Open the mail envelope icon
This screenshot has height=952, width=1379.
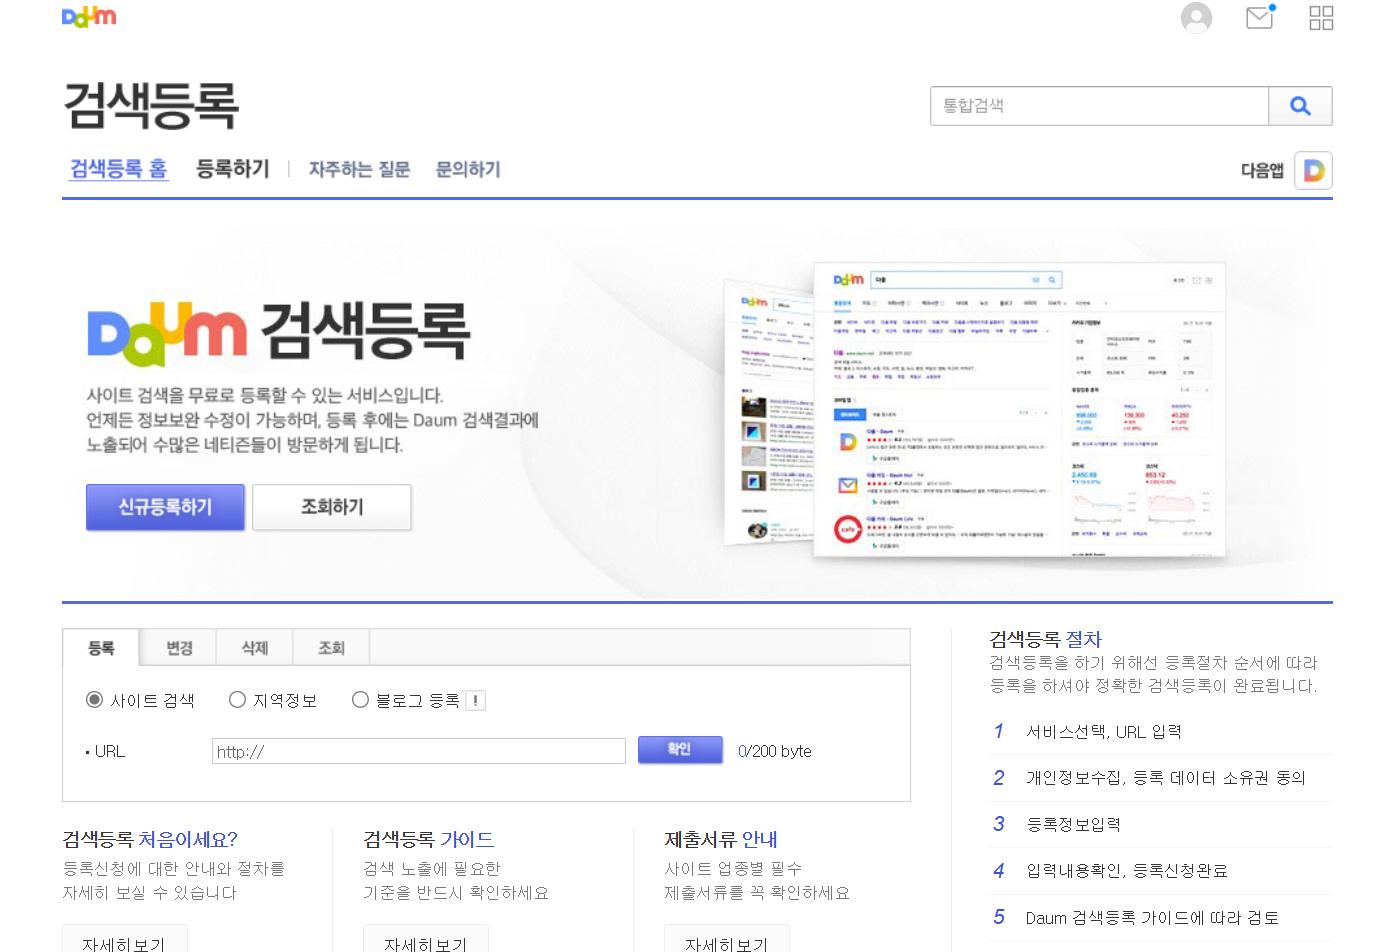[x=1260, y=17]
